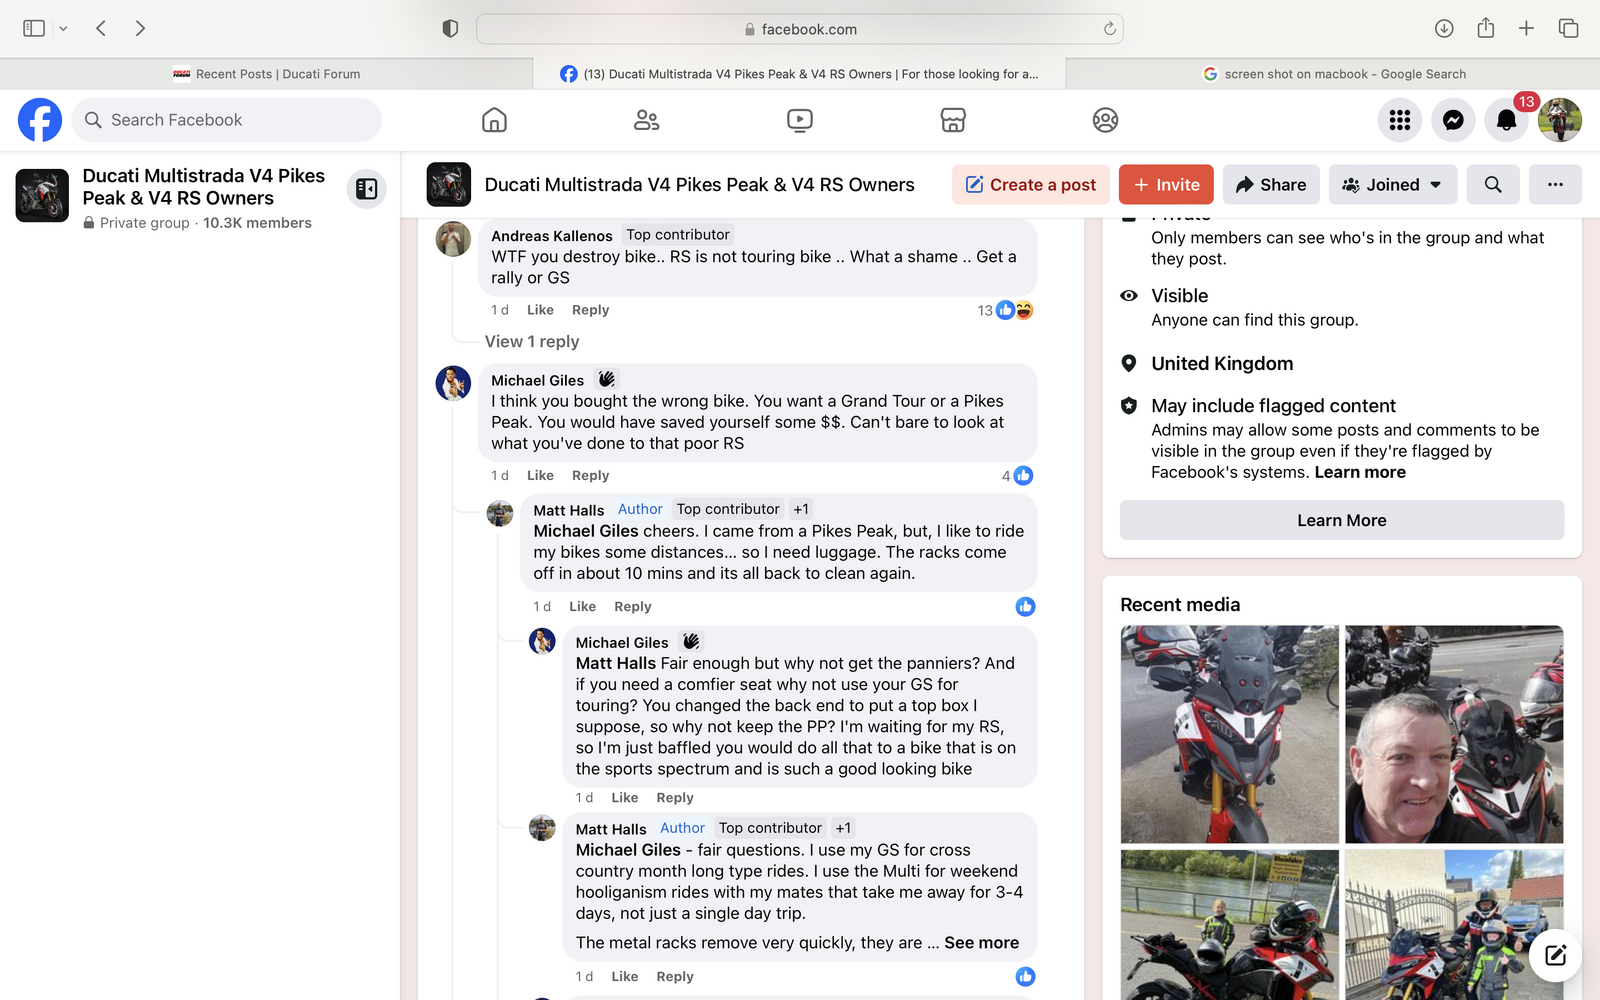Open the first Recent media red Ducati photo
This screenshot has width=1600, height=1000.
point(1229,734)
